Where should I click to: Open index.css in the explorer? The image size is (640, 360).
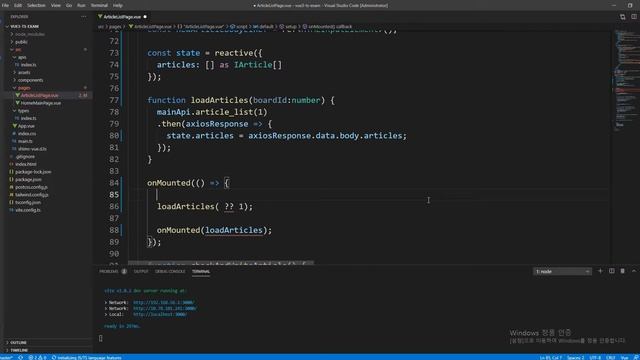[x=27, y=133]
